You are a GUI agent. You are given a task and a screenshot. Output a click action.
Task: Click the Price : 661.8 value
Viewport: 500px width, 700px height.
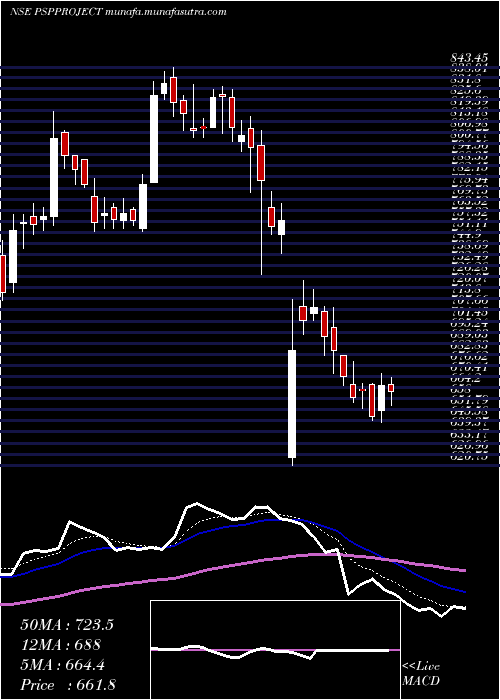69,685
